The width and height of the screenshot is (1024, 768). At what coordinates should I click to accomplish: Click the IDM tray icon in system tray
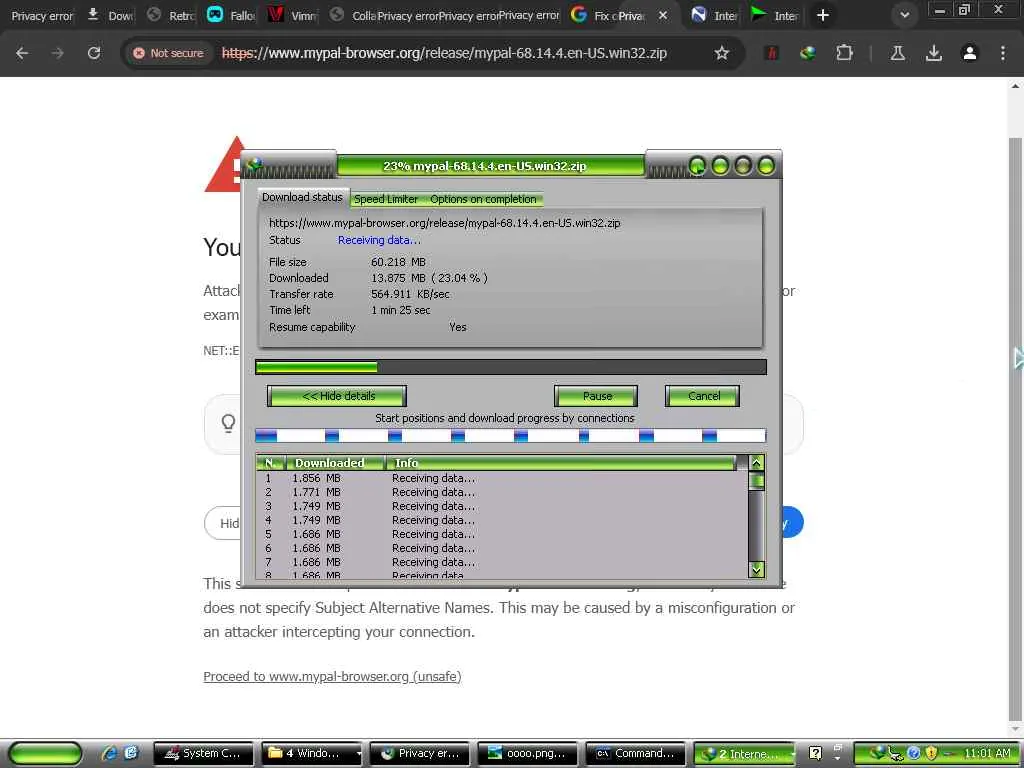[x=878, y=754]
